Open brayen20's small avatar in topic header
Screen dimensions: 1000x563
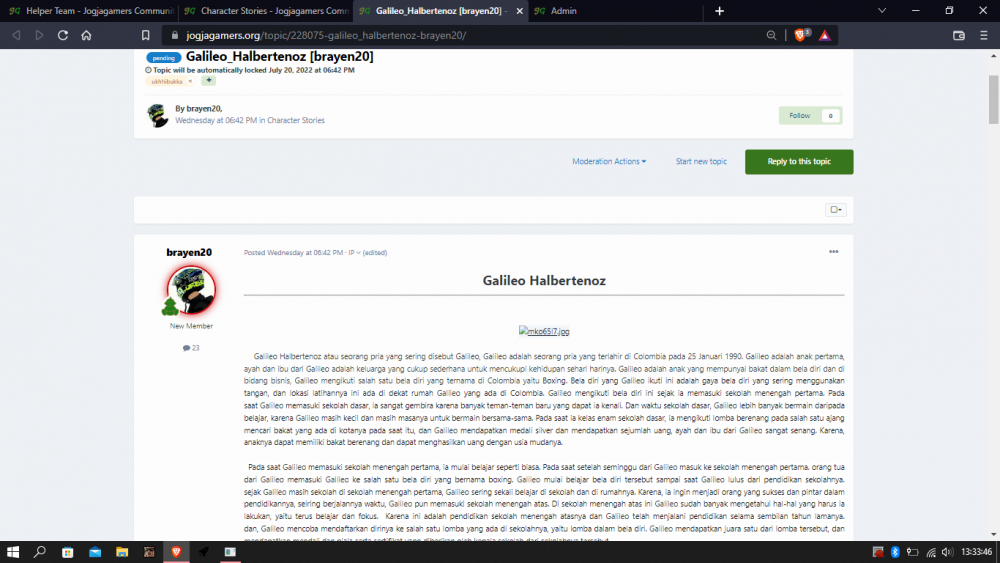(158, 115)
